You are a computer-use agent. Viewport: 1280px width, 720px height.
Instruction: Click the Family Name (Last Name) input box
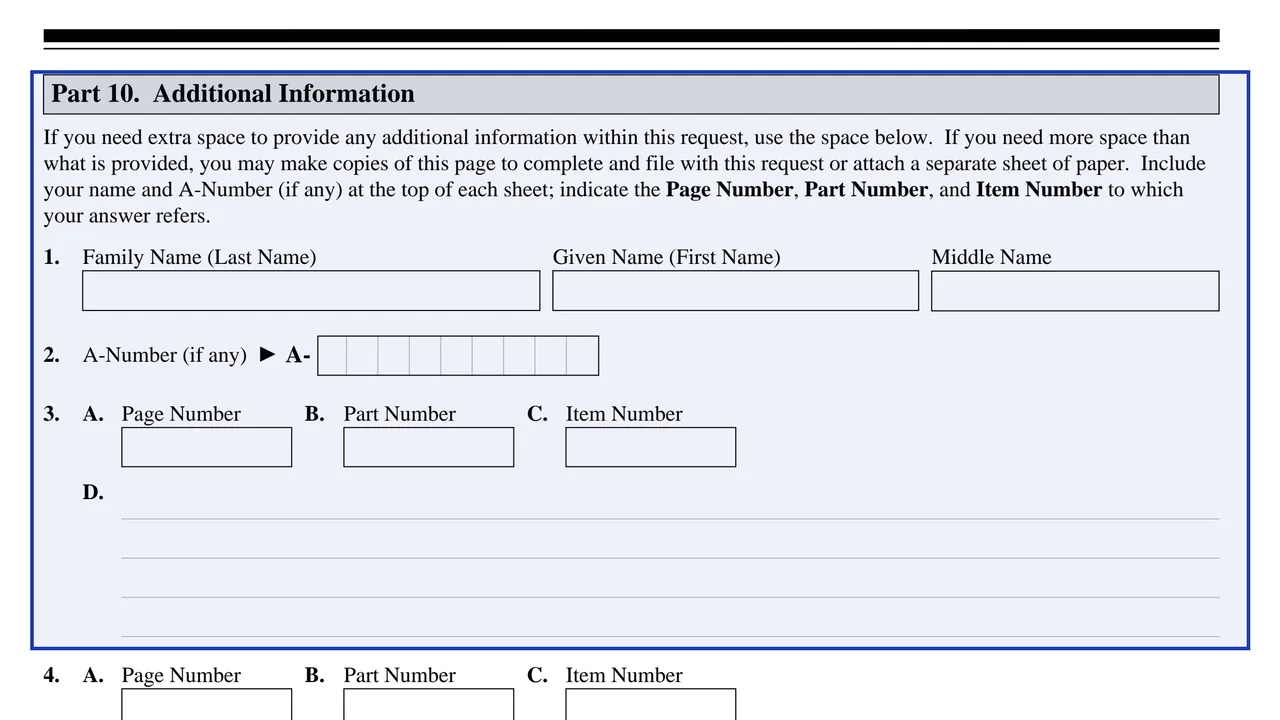pyautogui.click(x=311, y=291)
